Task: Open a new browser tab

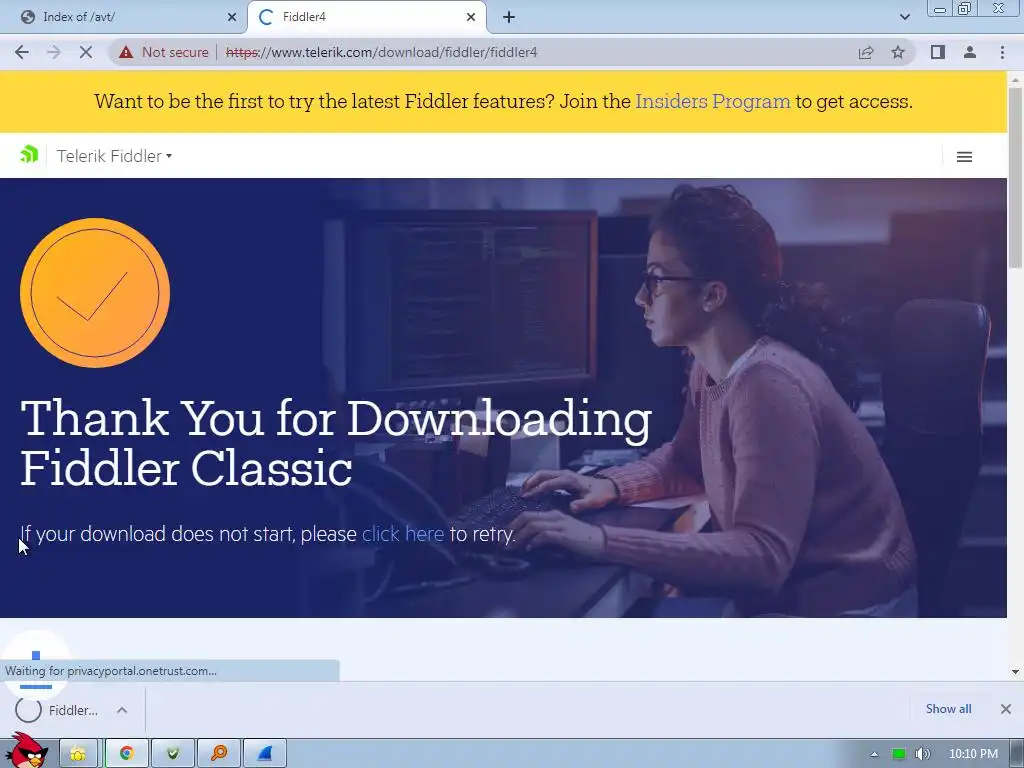Action: click(x=509, y=17)
